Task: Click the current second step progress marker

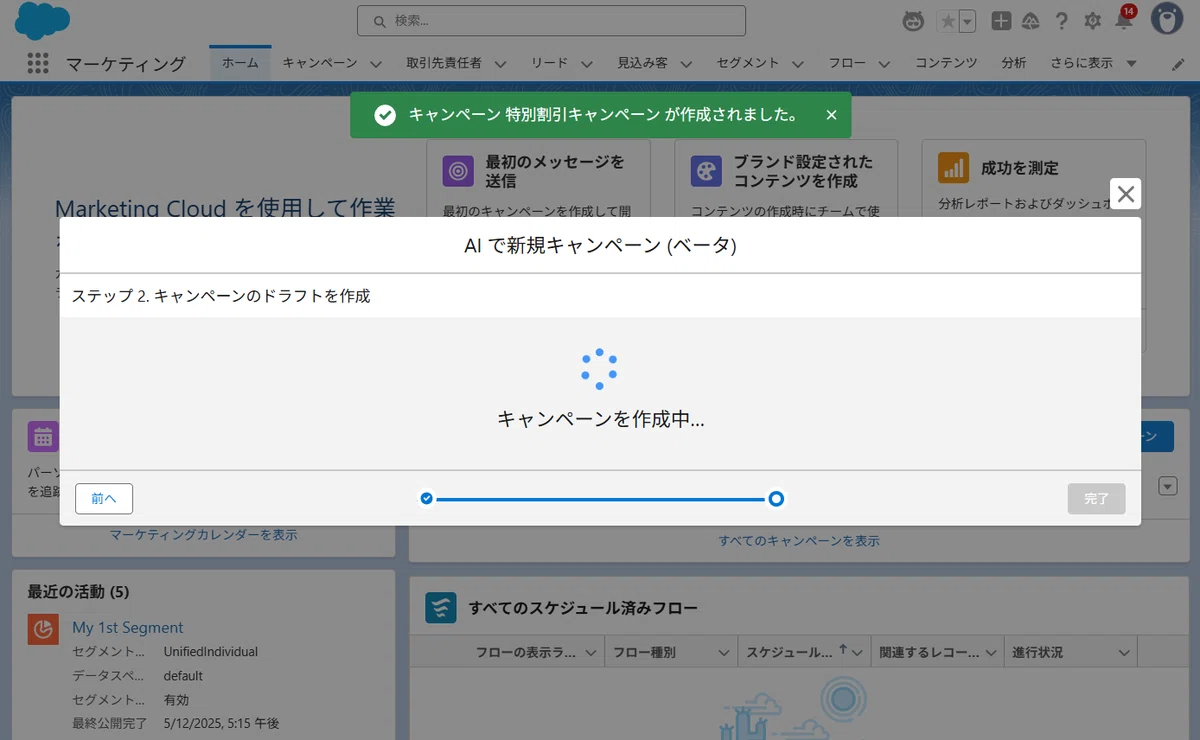Action: 776,498
